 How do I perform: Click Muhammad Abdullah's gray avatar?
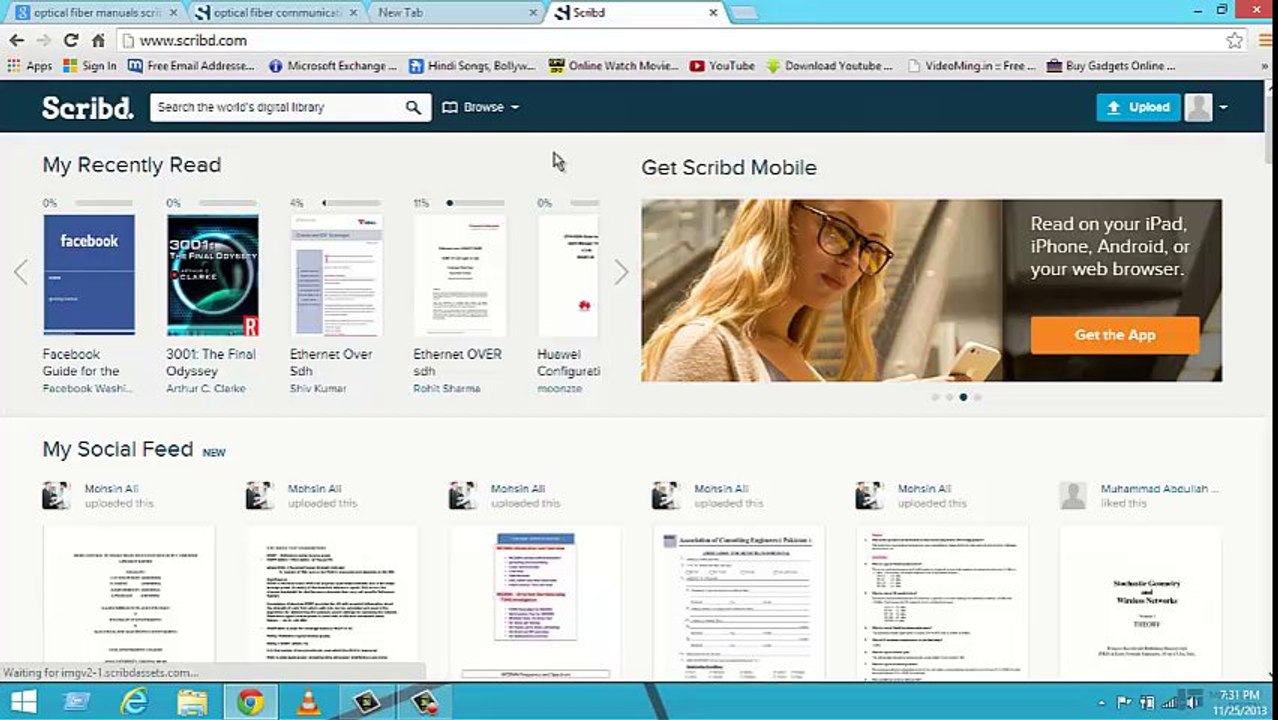coord(1073,496)
